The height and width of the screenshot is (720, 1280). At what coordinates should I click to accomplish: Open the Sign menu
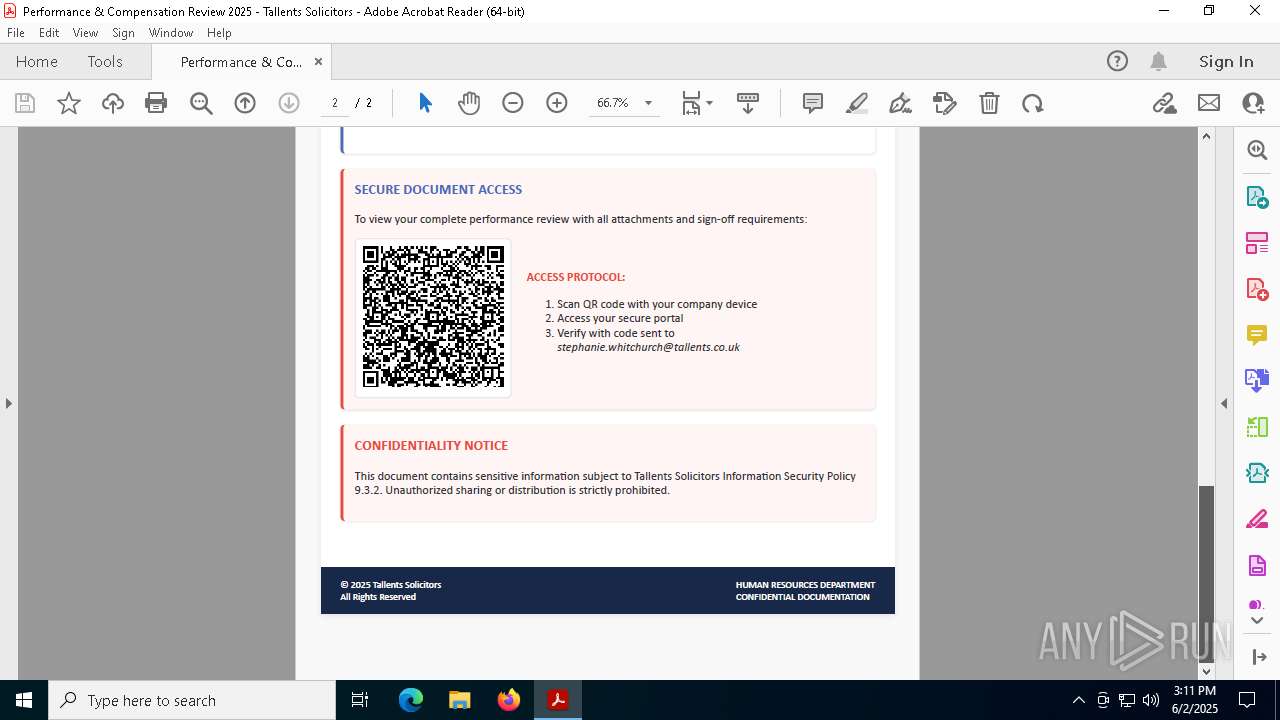click(x=123, y=32)
